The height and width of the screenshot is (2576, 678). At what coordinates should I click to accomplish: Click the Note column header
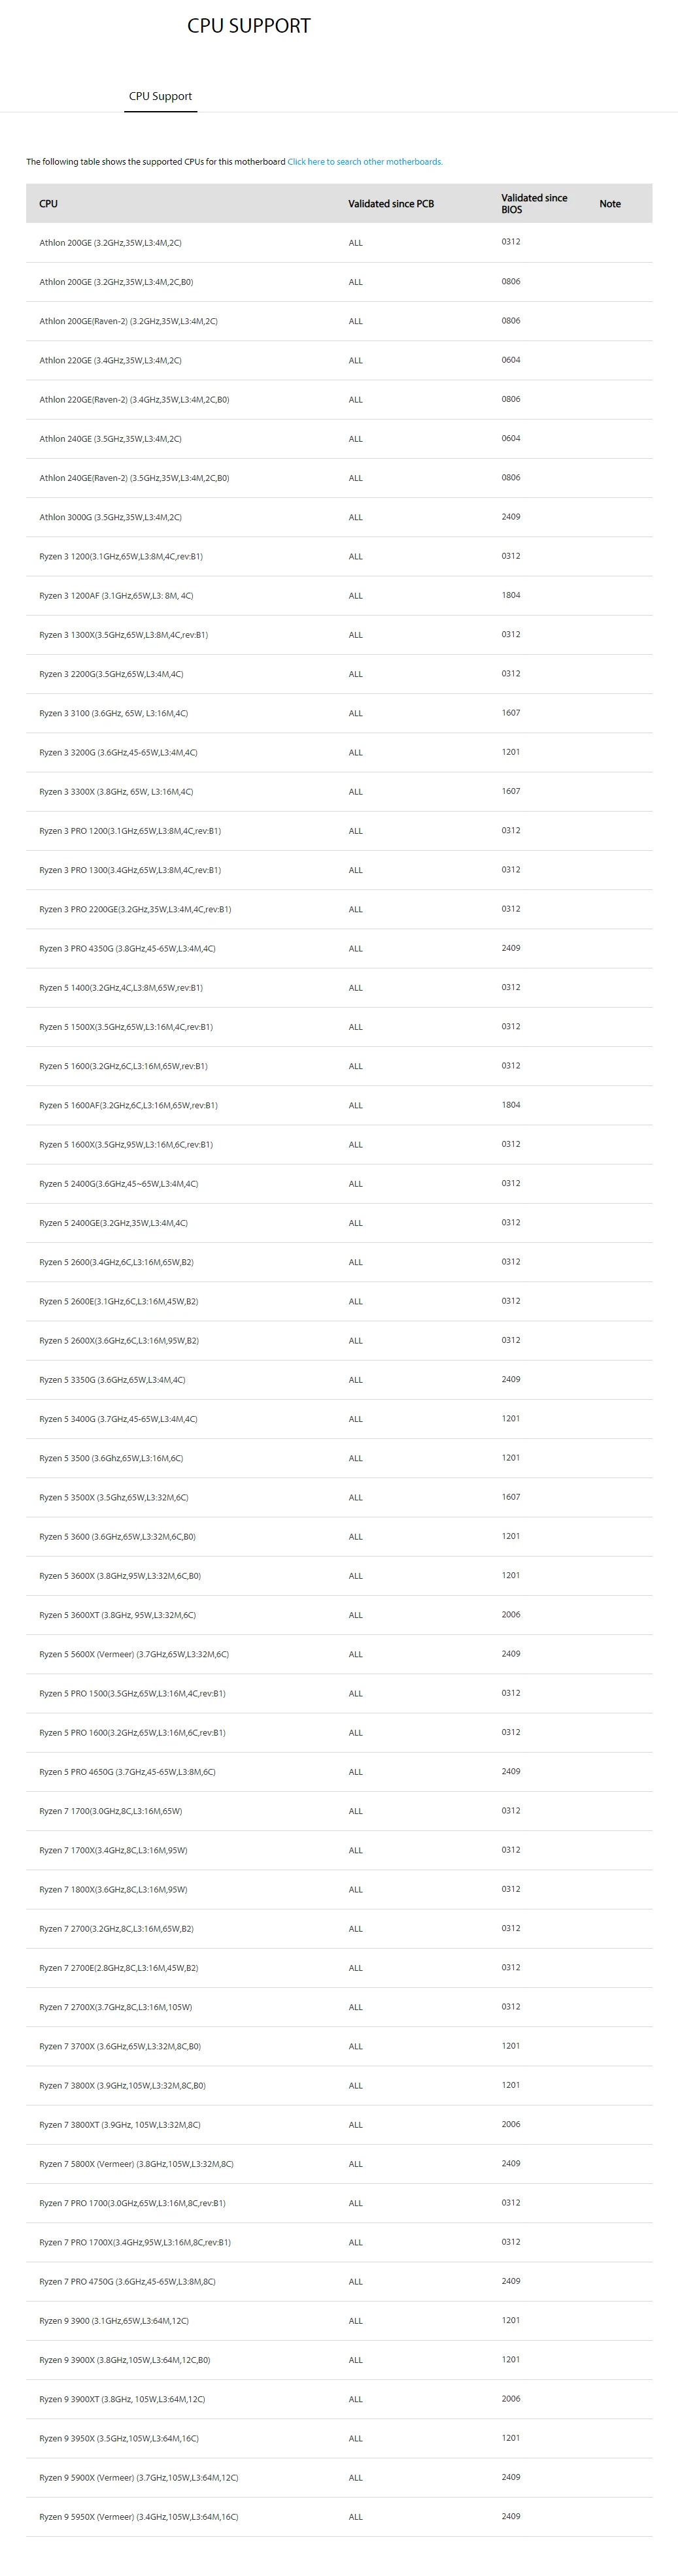pos(610,204)
